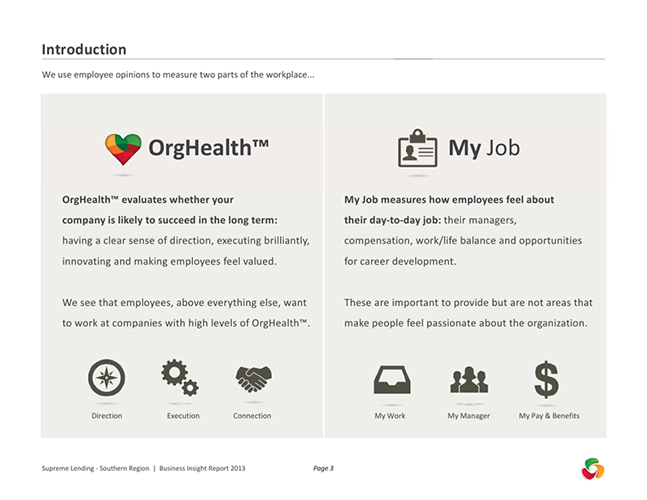Click the colorful logo in the footer
The width and height of the screenshot is (647, 500).
pos(593,468)
